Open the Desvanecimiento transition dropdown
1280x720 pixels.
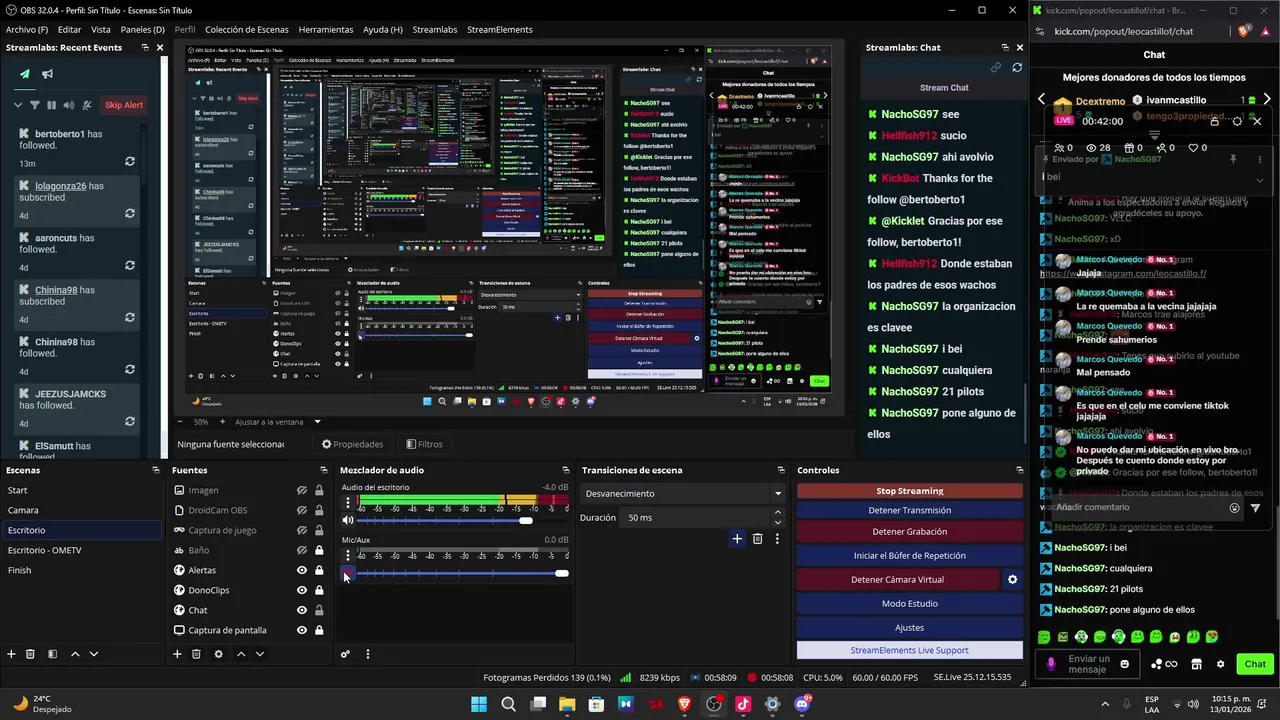(x=682, y=493)
